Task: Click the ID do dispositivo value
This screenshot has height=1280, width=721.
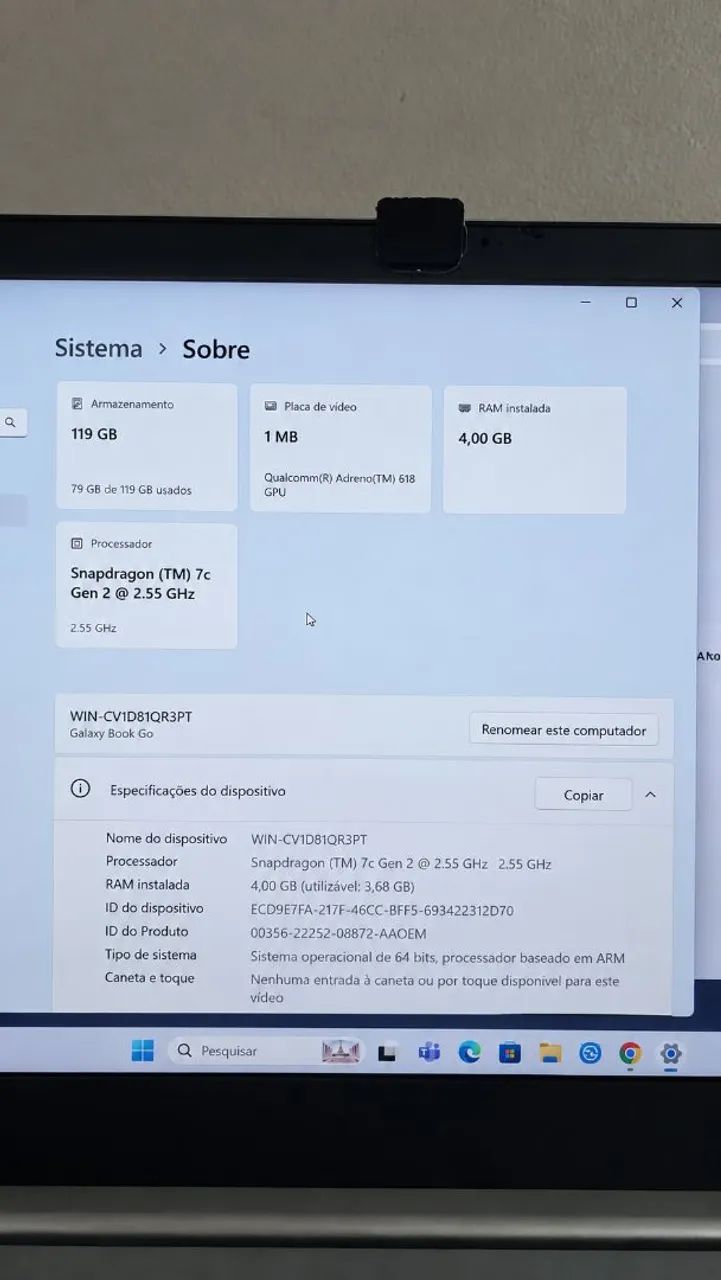Action: pos(382,911)
